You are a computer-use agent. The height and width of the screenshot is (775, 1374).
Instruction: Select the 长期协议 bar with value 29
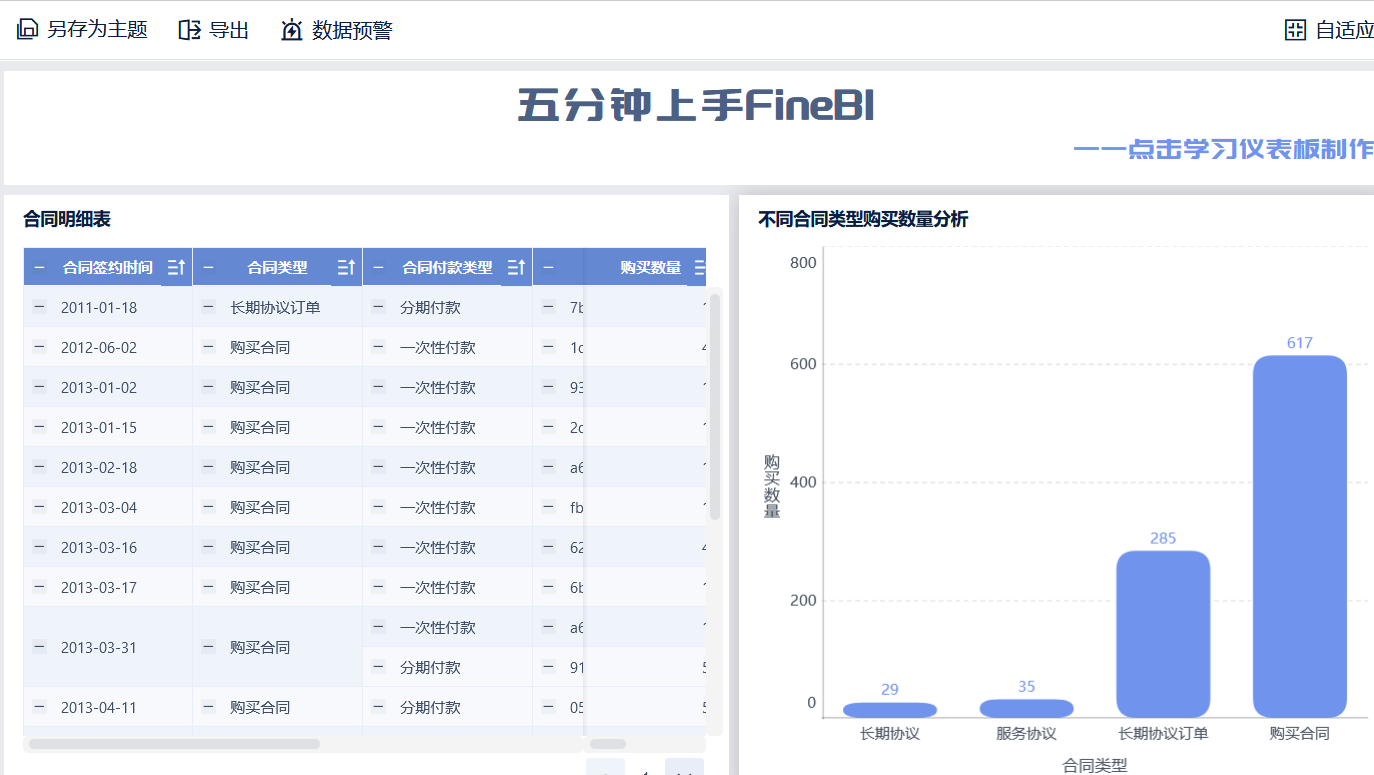pos(890,710)
